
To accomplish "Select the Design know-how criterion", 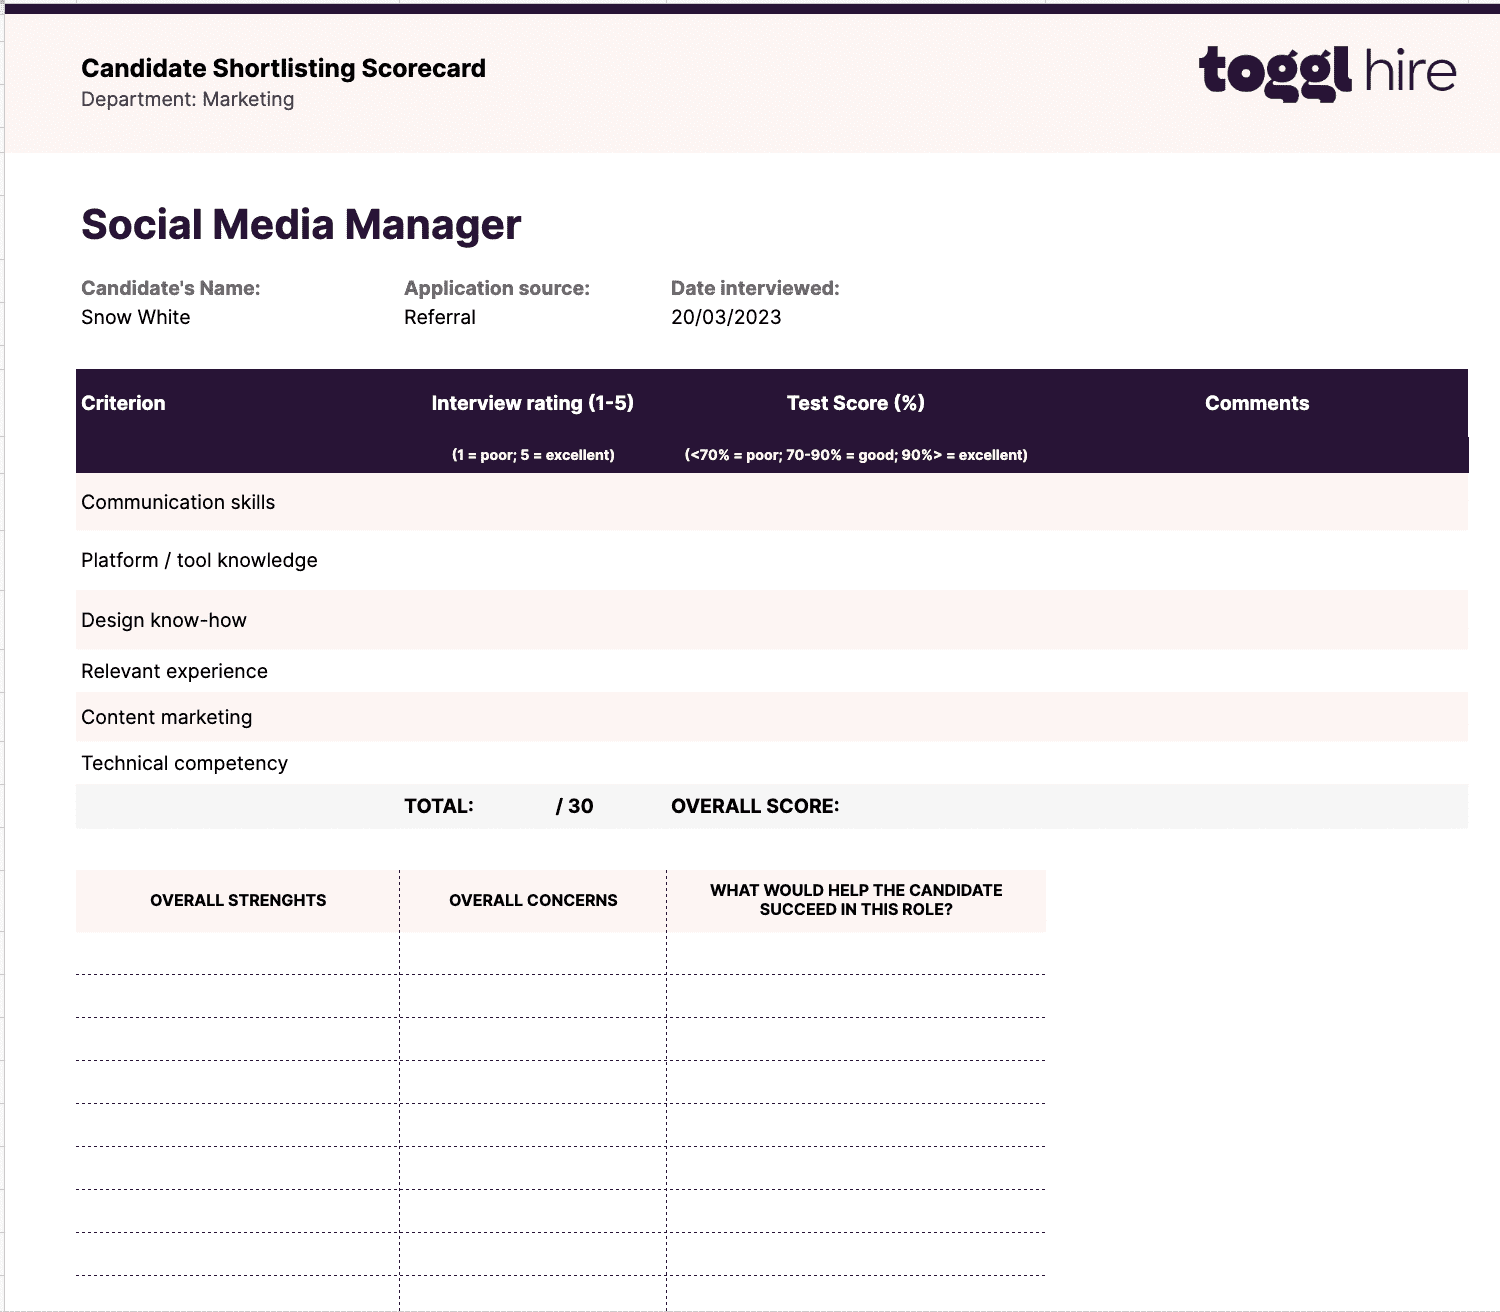I will coord(164,620).
